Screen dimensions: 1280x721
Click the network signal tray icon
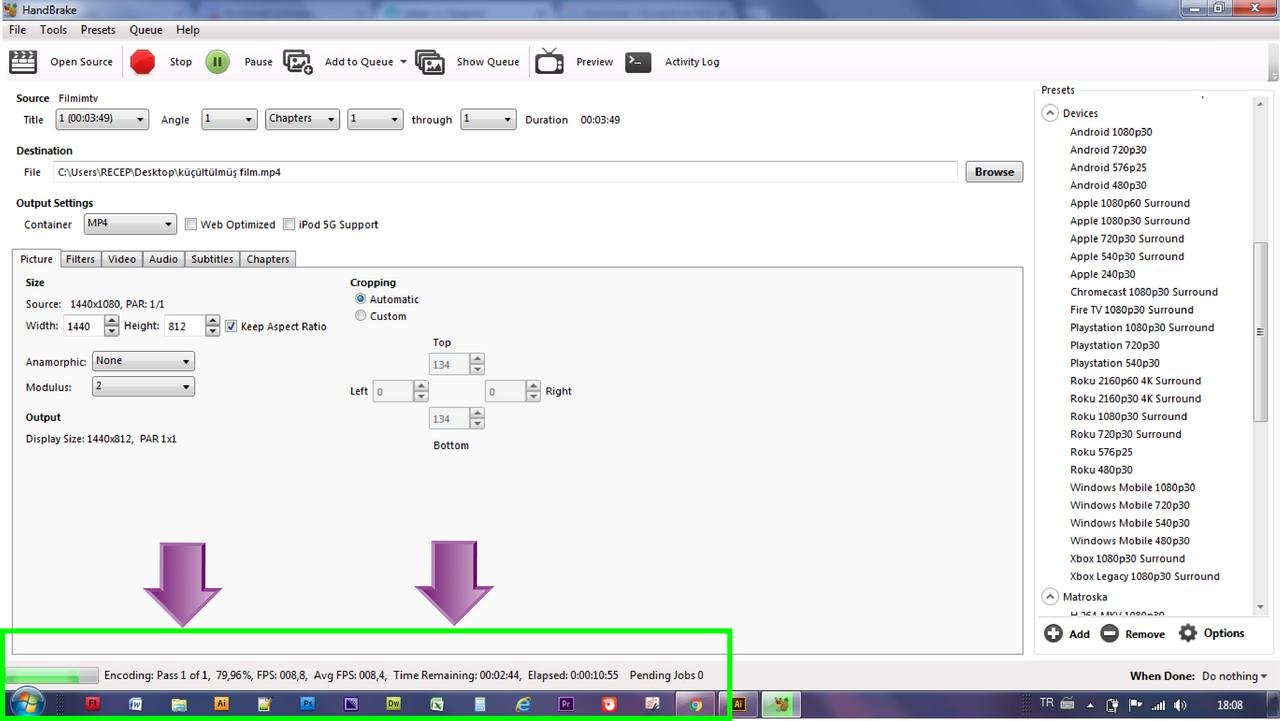coord(1158,705)
